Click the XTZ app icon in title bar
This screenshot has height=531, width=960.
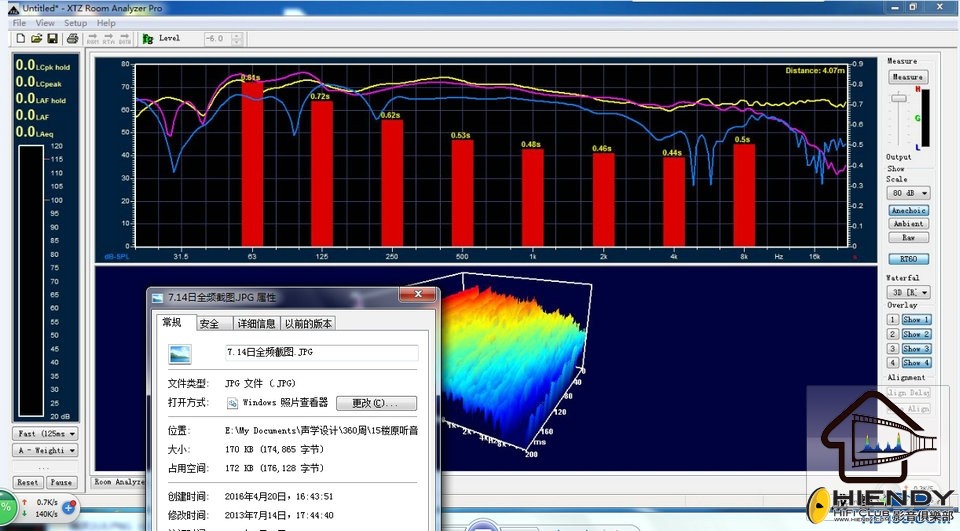pyautogui.click(x=13, y=9)
